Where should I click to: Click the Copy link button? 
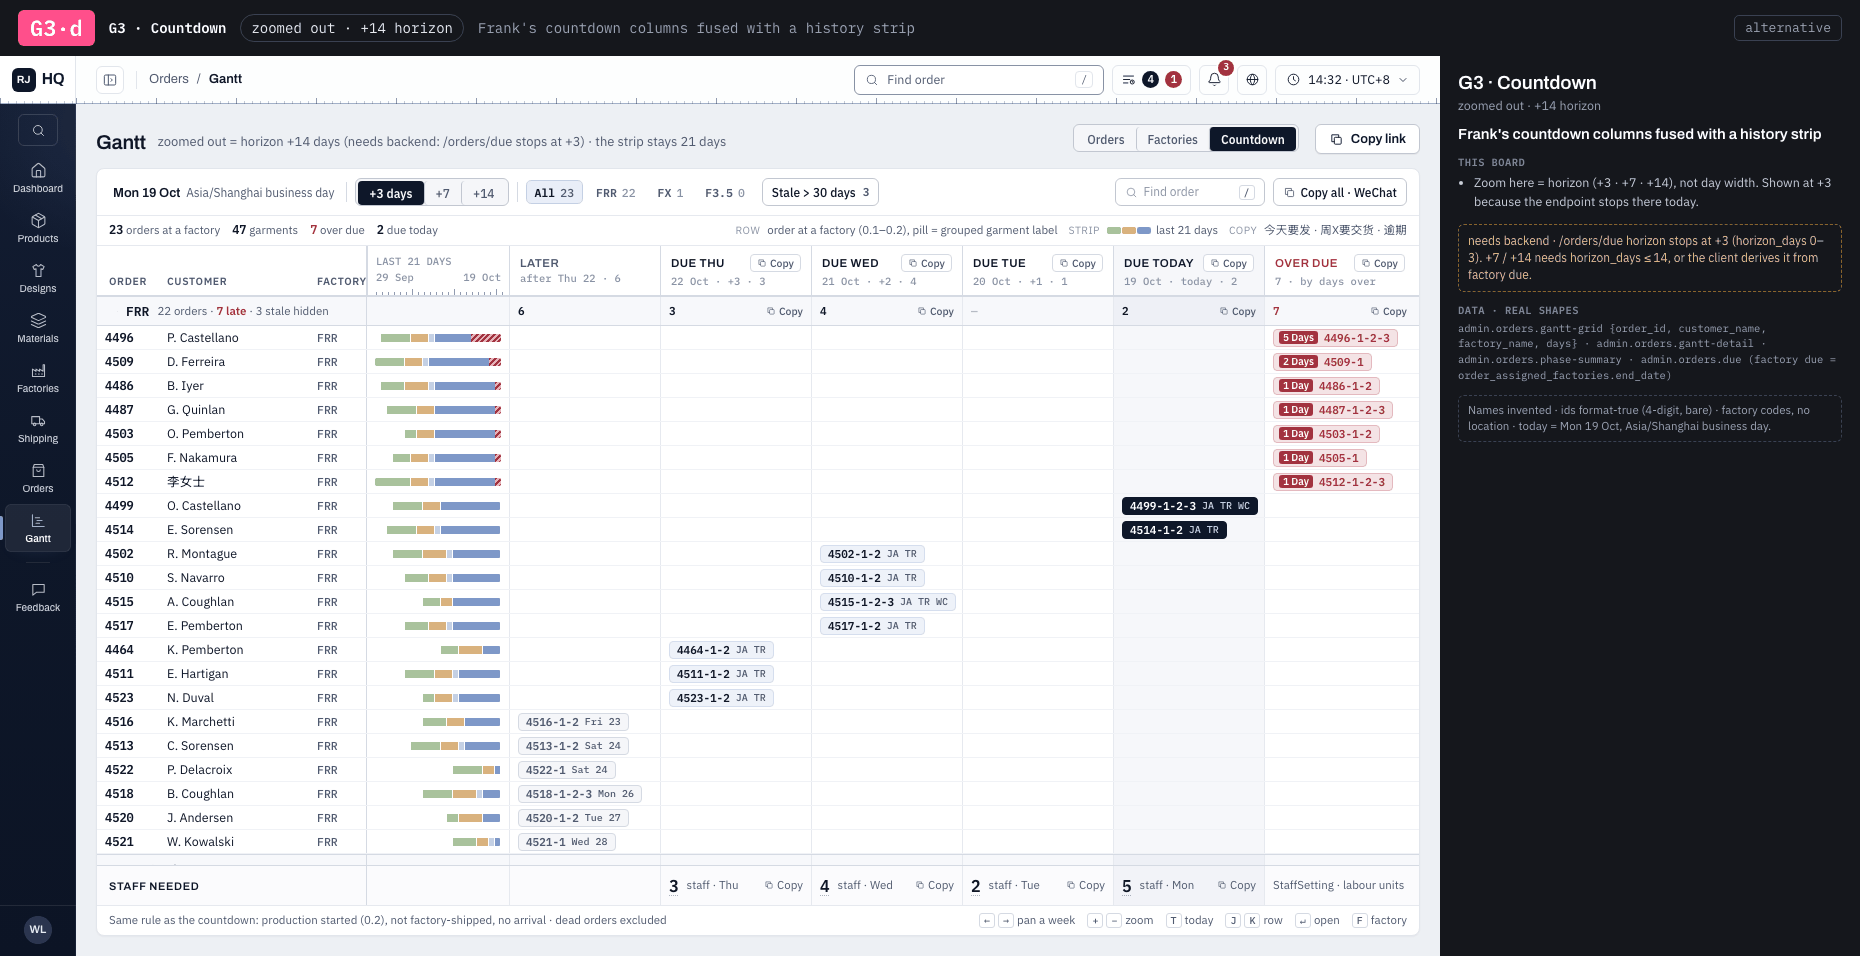tap(1367, 139)
